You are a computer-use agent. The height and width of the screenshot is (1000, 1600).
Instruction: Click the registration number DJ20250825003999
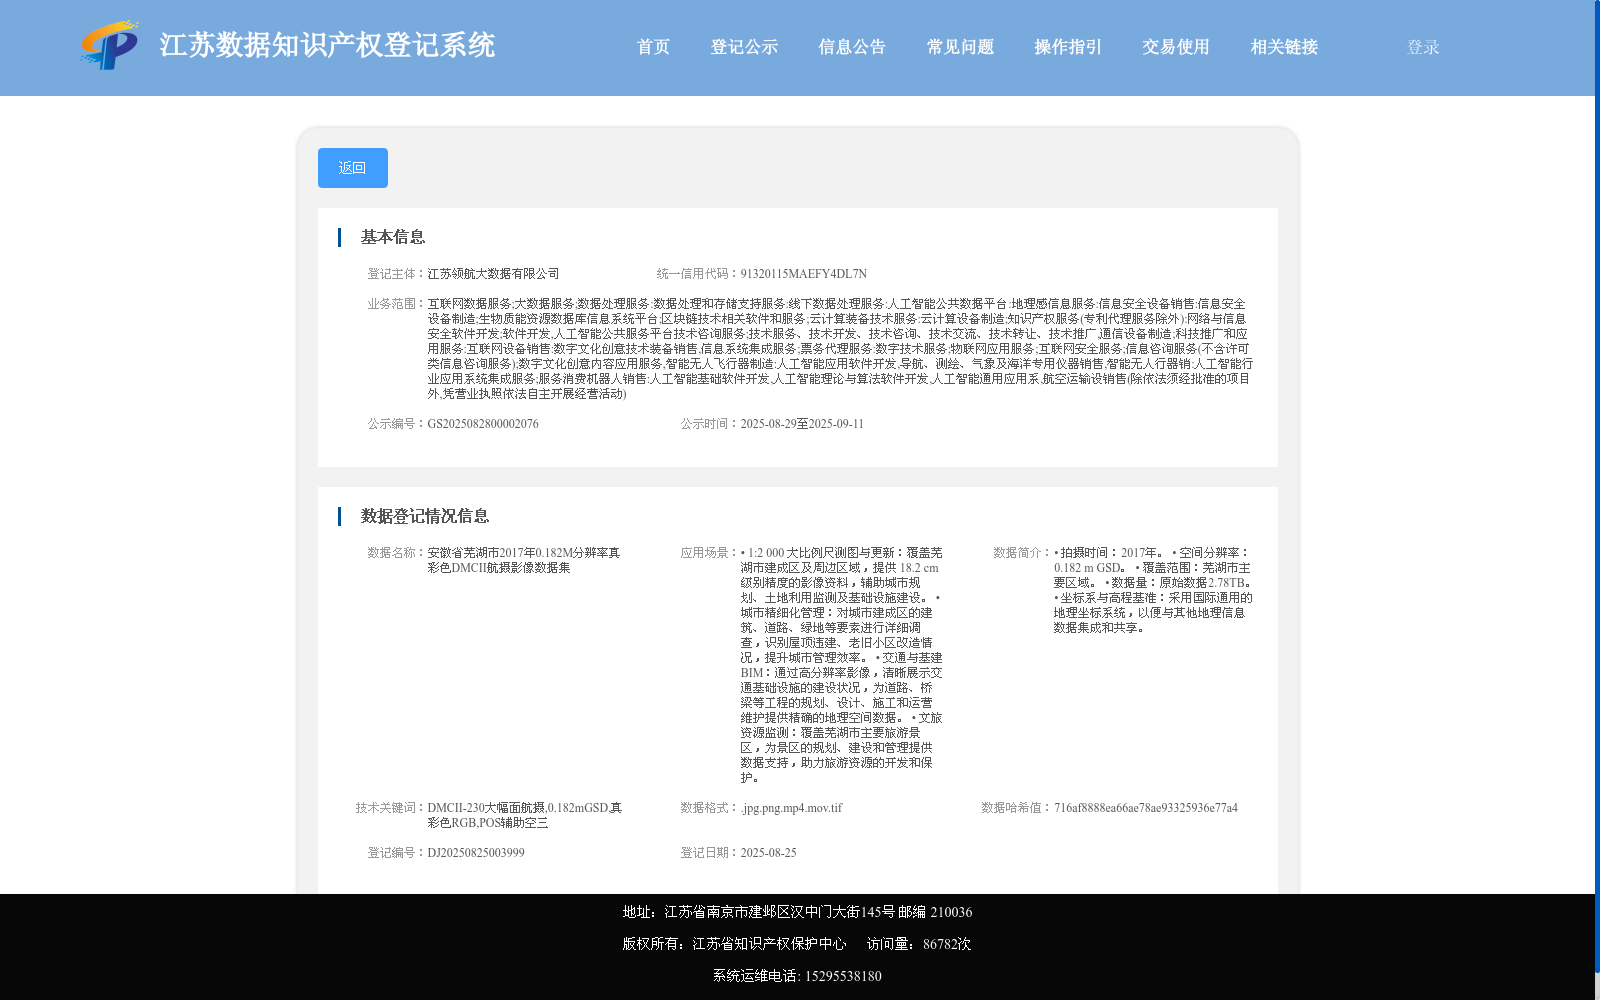tap(476, 853)
